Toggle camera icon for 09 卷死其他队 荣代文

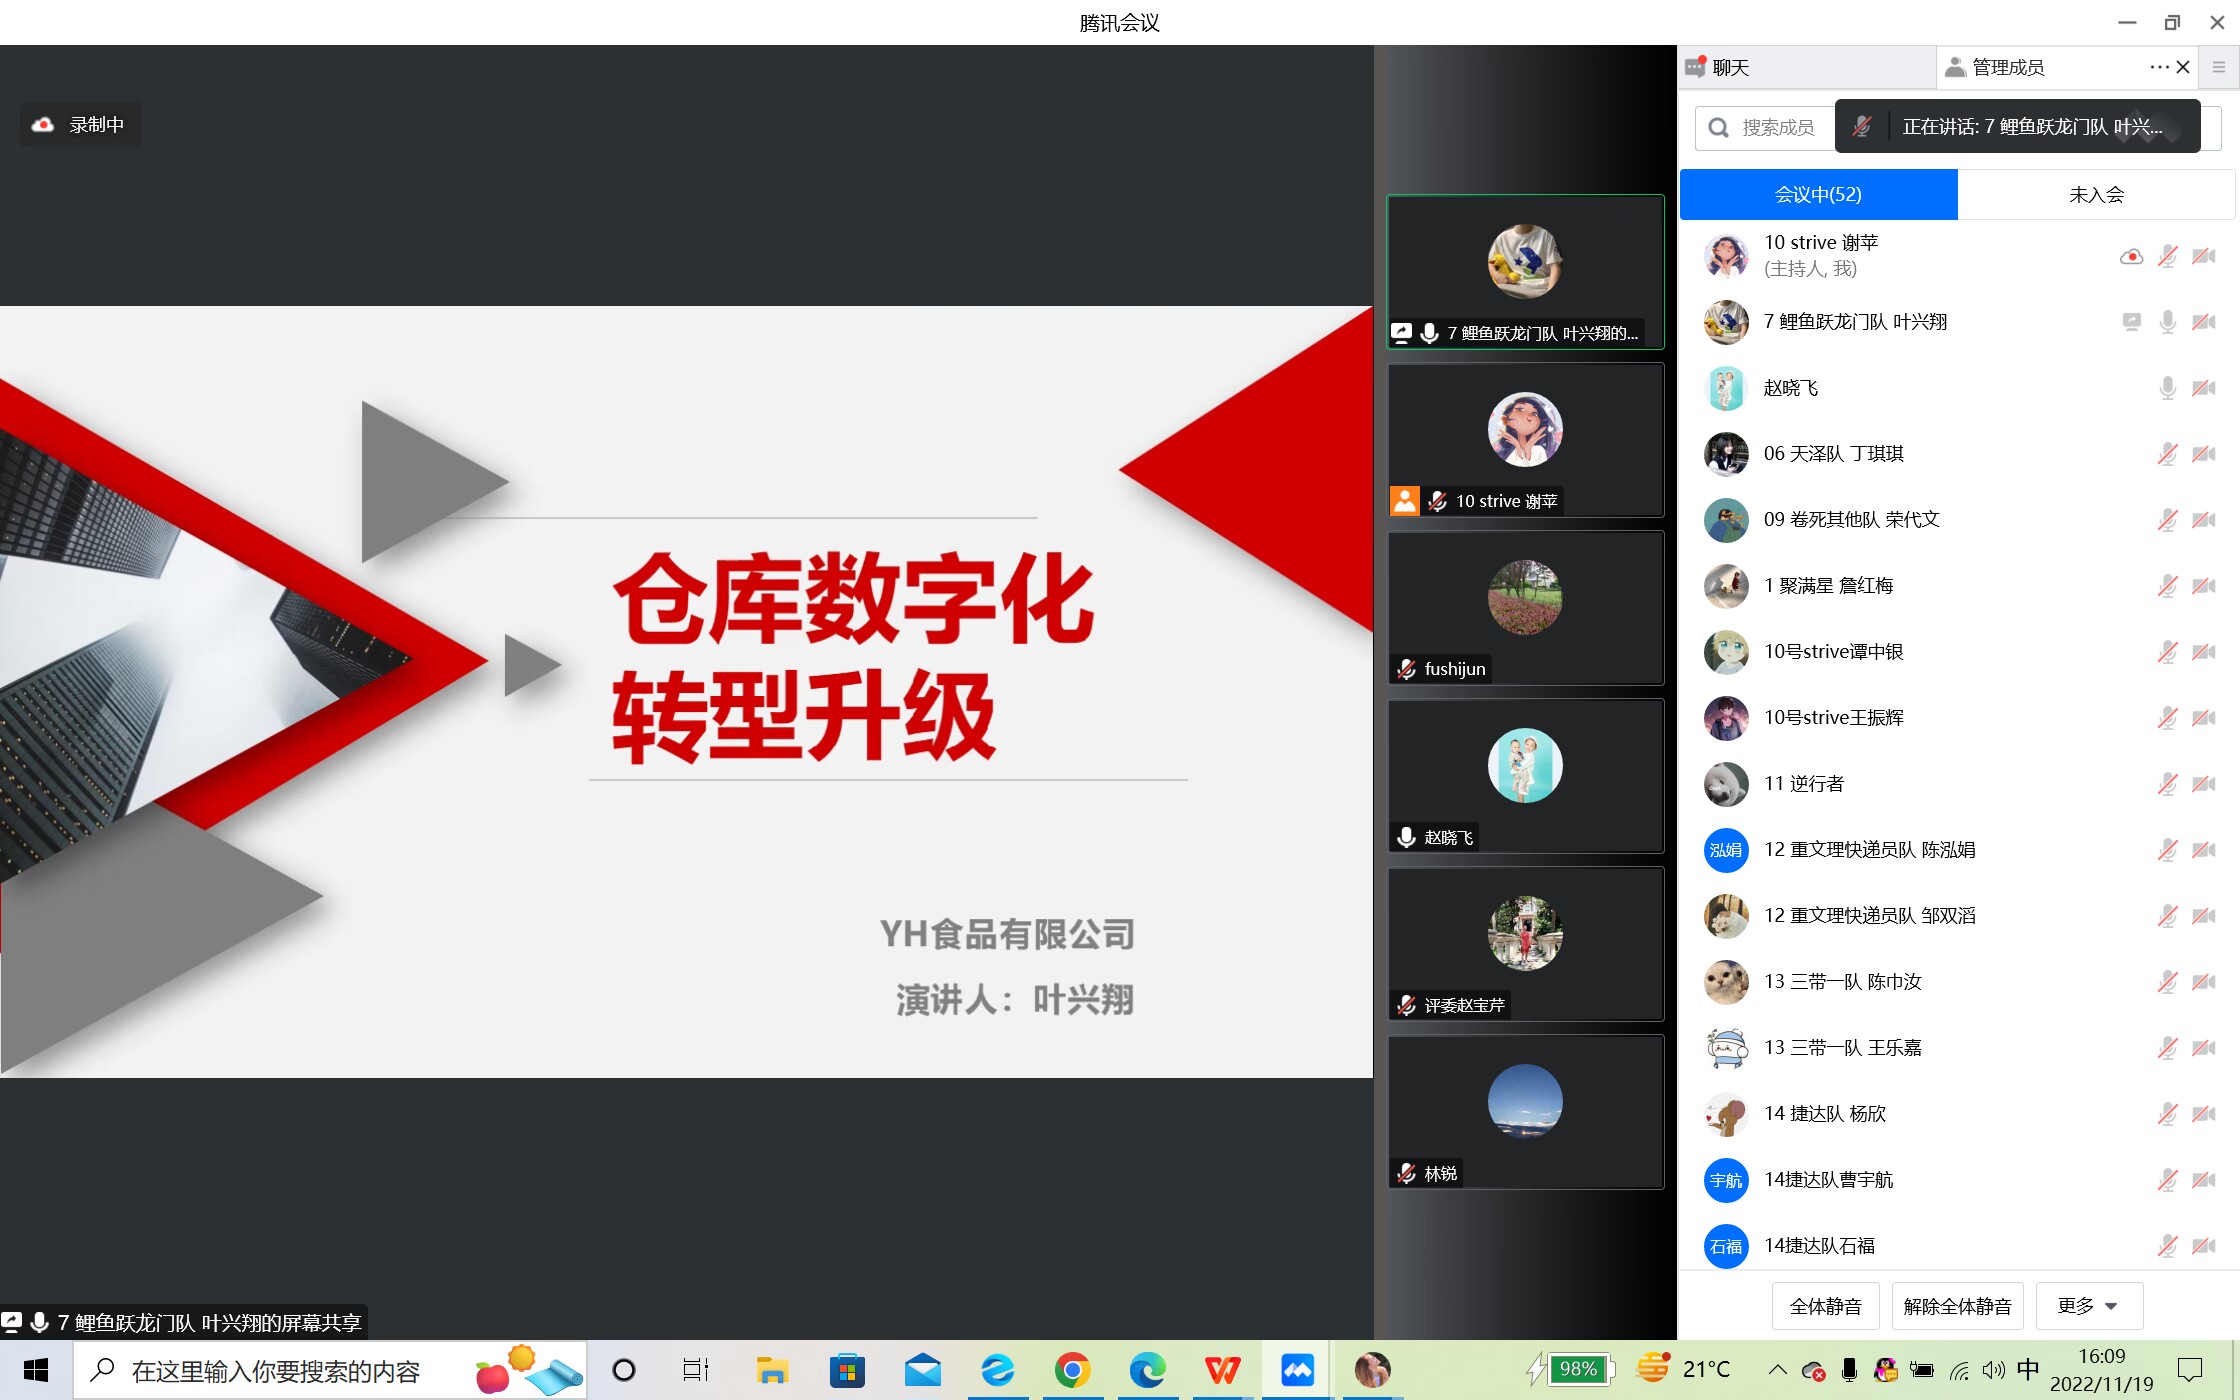2203,520
